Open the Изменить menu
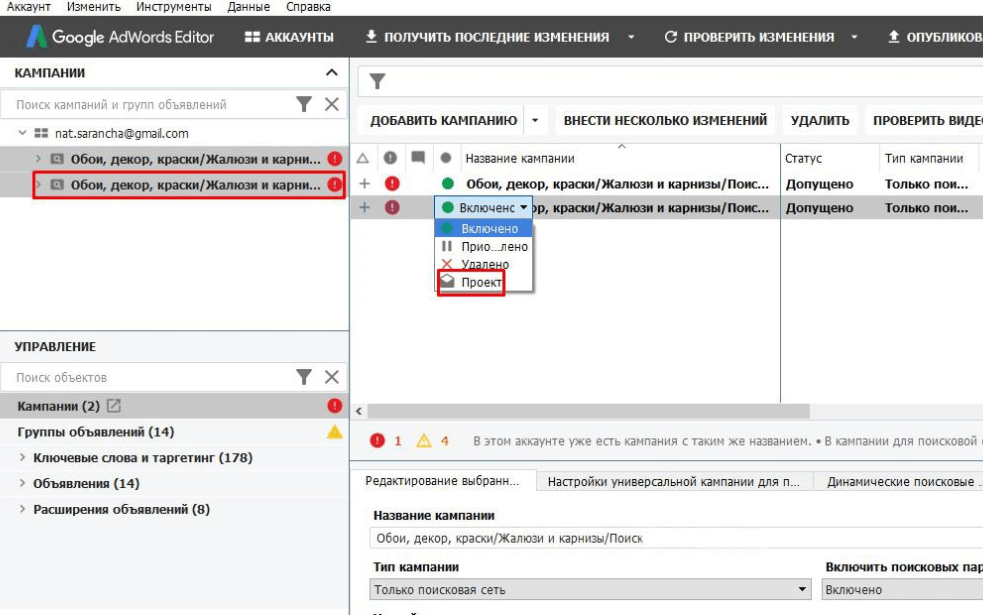983x615 pixels. pyautogui.click(x=93, y=7)
